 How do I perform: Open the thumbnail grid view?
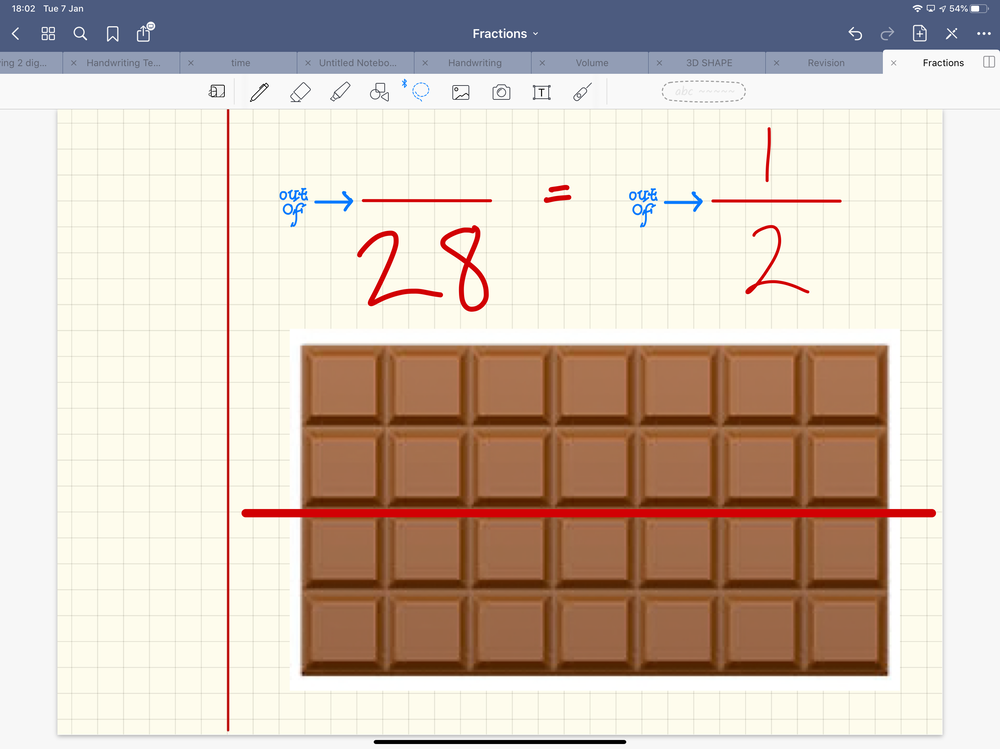tap(48, 34)
